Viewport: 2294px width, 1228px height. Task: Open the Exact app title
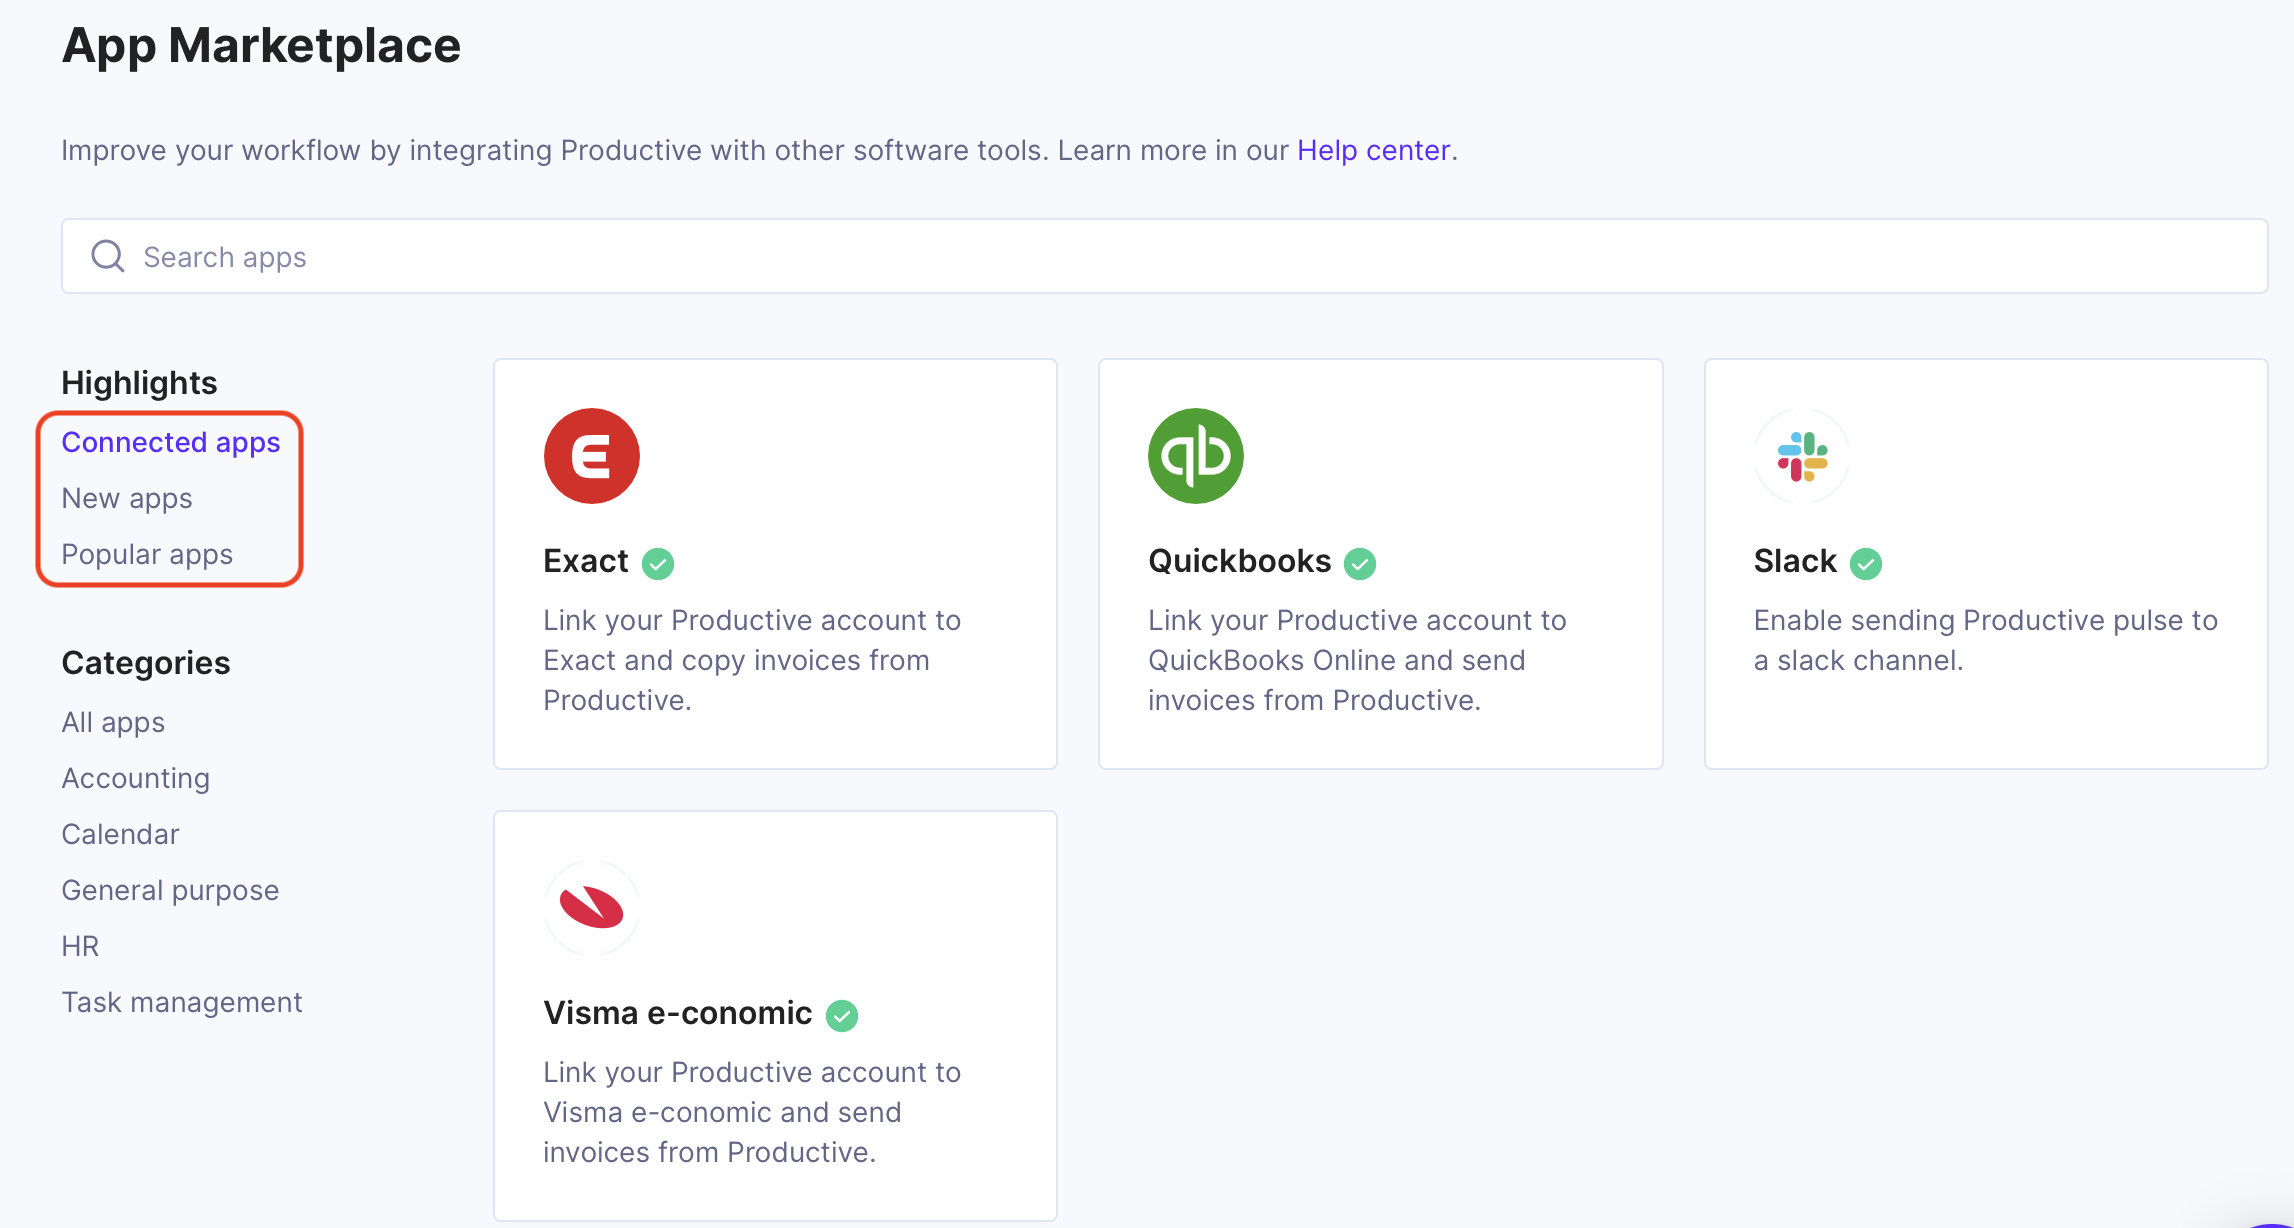tap(586, 561)
